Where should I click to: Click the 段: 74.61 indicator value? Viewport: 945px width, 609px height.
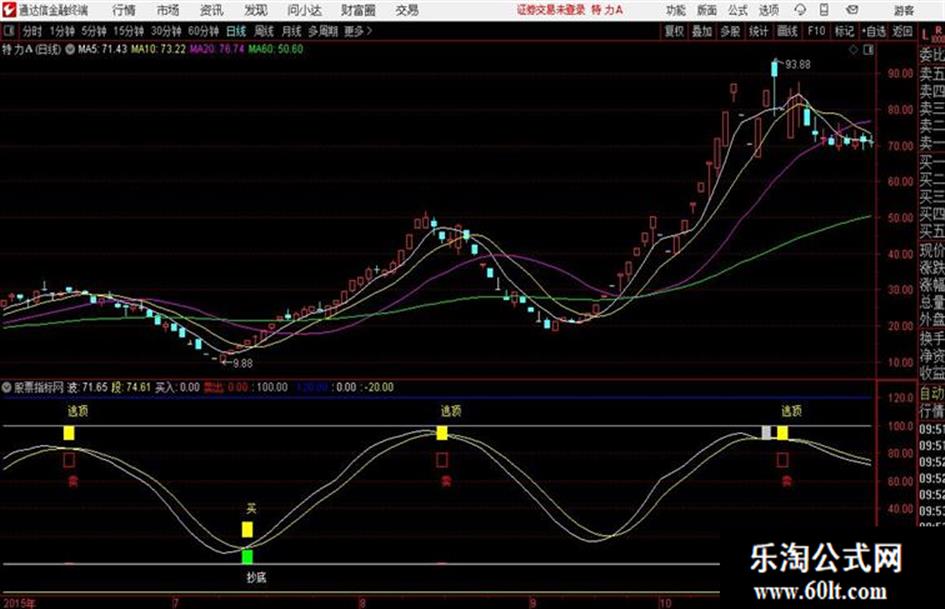click(x=131, y=387)
